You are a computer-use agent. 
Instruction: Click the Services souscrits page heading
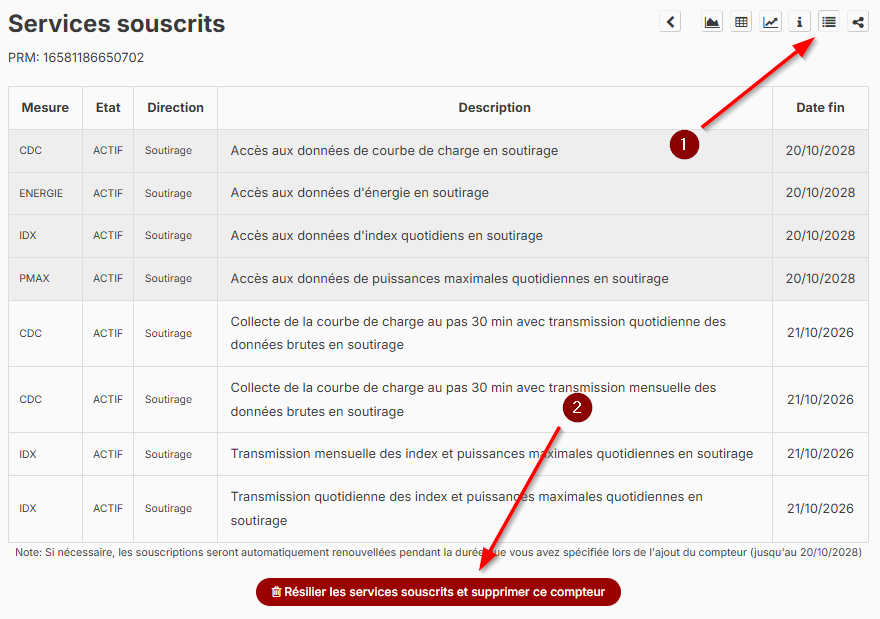[117, 24]
